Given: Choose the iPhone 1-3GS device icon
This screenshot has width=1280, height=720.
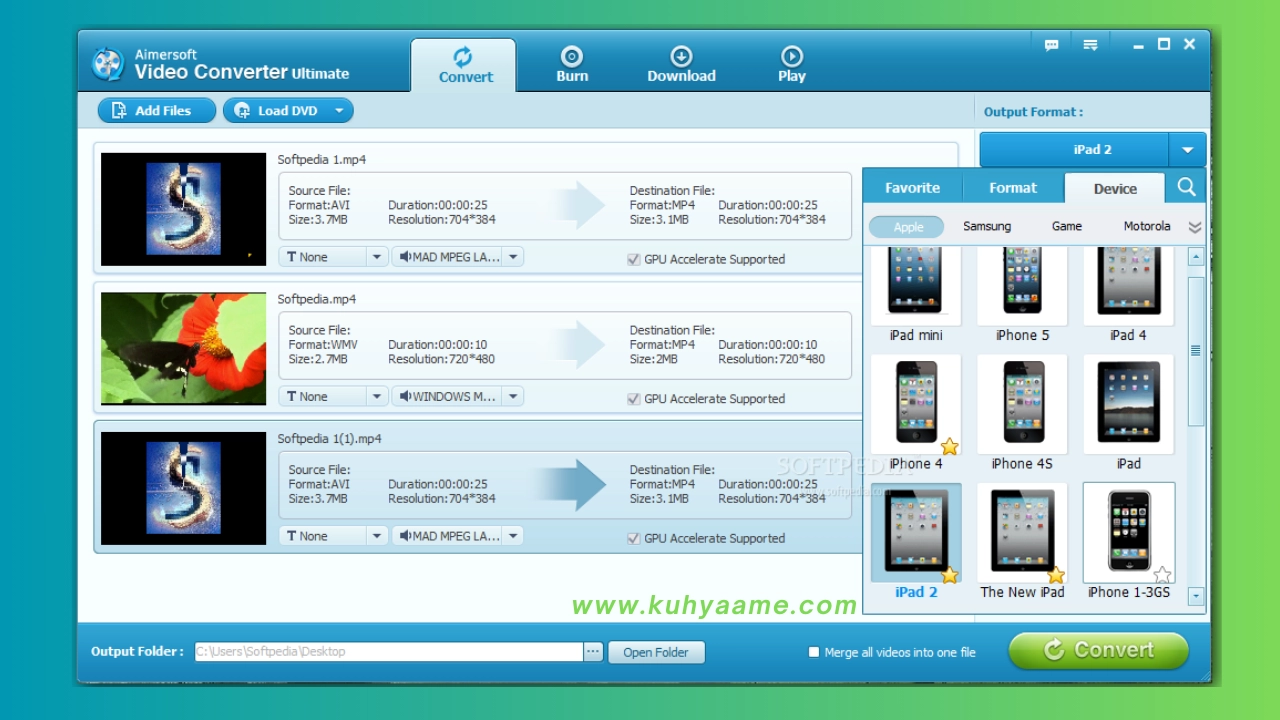Looking at the screenshot, I should 1129,533.
